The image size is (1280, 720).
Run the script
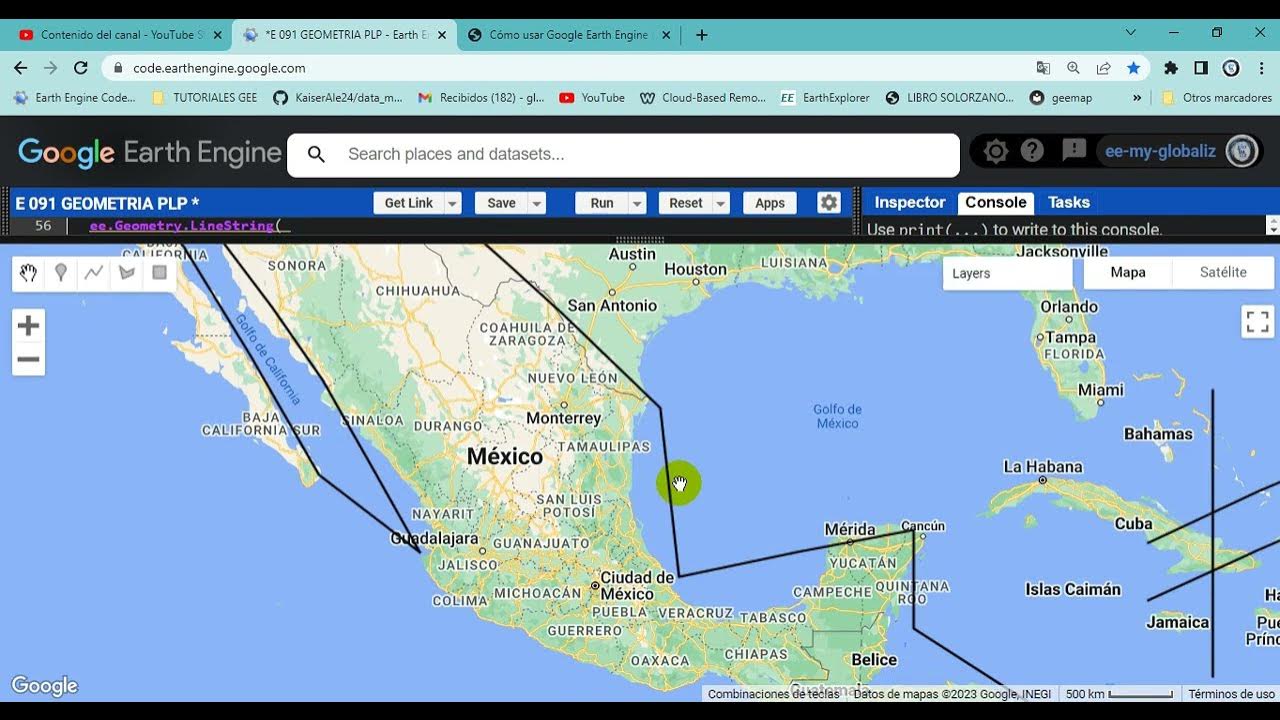coord(602,203)
